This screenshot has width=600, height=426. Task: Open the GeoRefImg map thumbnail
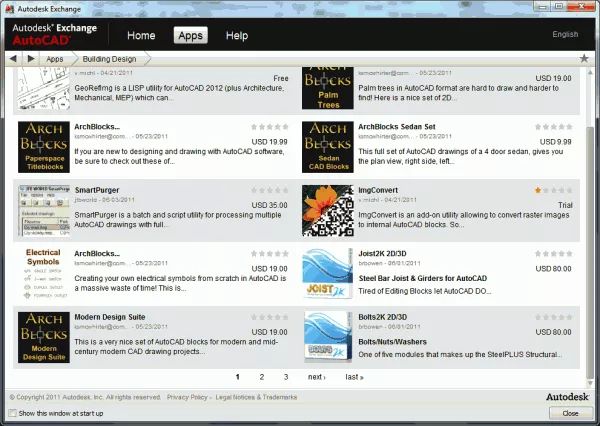click(44, 88)
